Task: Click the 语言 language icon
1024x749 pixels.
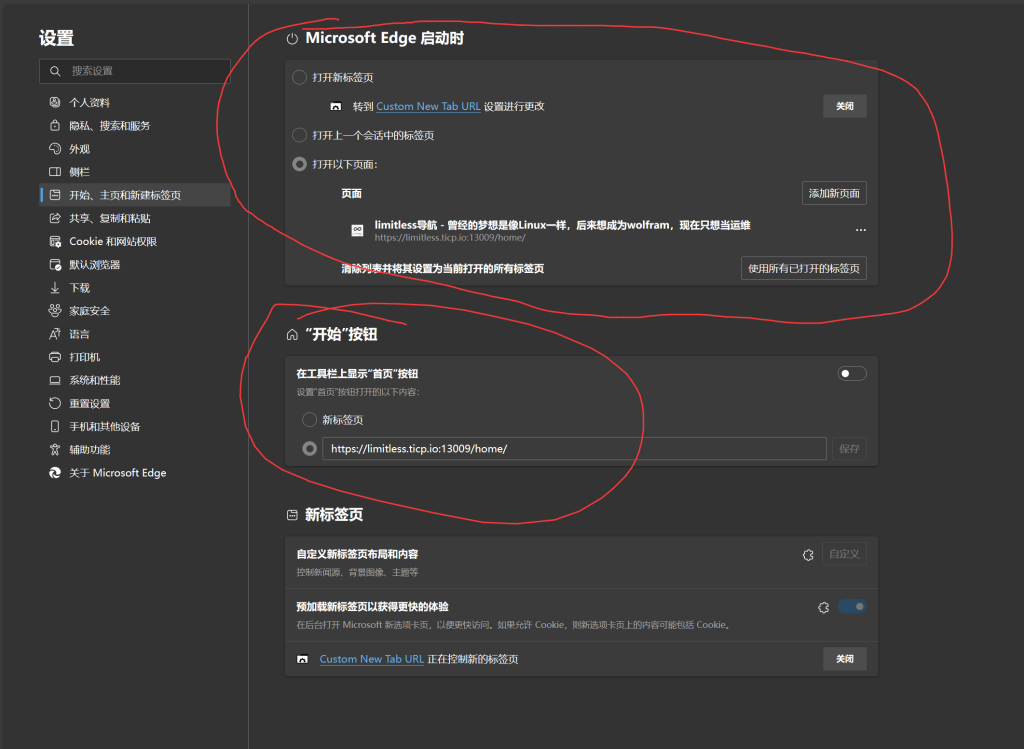Action: tap(55, 334)
